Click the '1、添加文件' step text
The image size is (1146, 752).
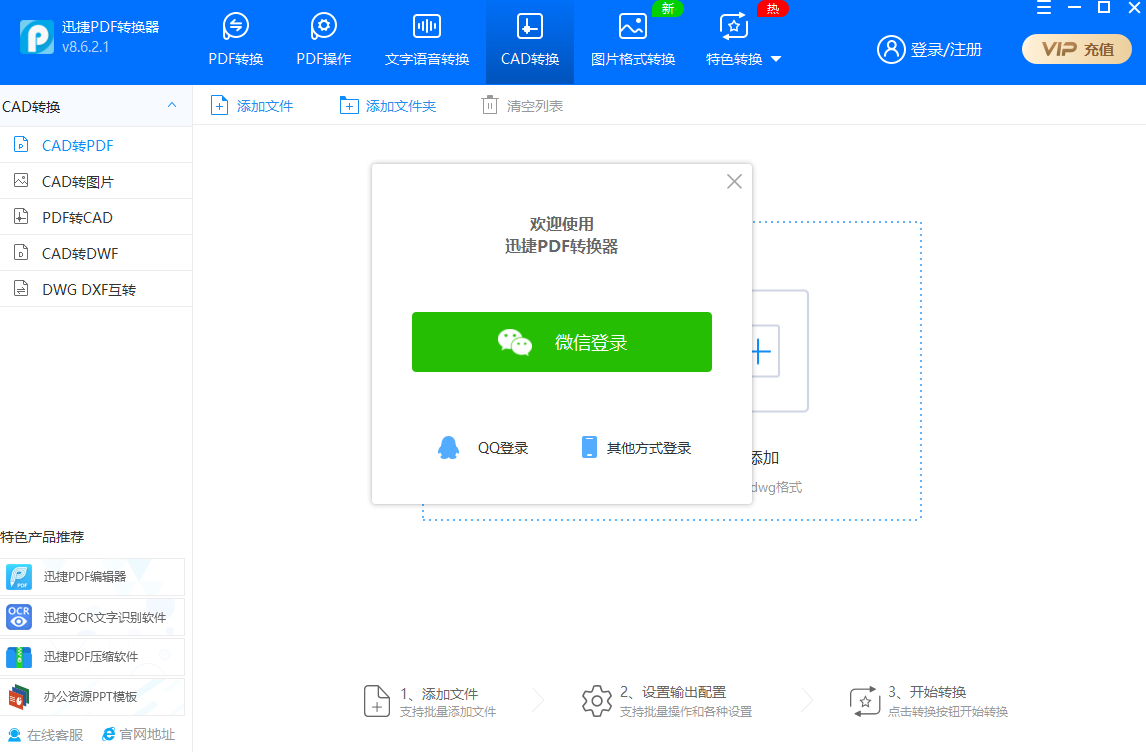coord(439,694)
